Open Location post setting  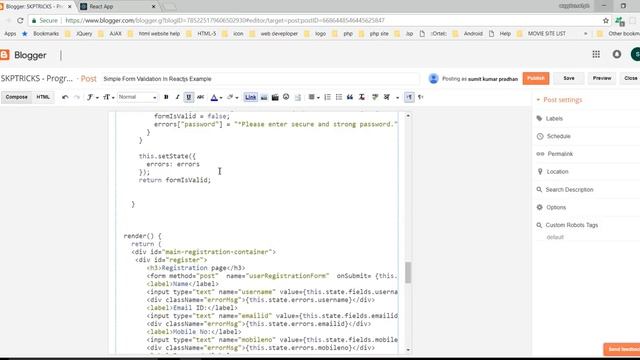(553, 172)
